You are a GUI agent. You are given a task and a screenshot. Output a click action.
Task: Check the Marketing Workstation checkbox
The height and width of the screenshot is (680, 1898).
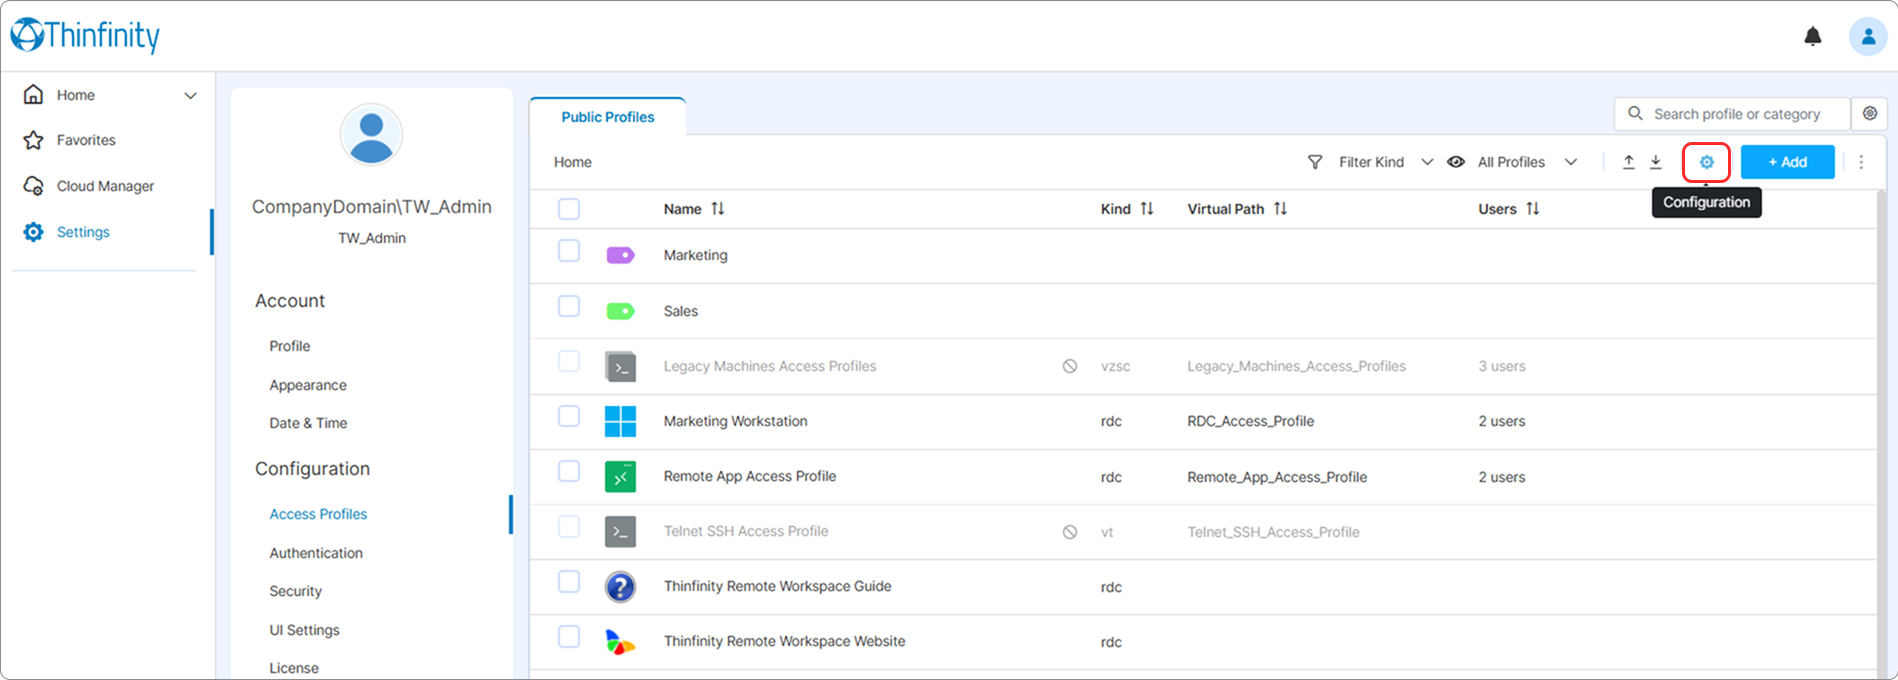tap(569, 416)
